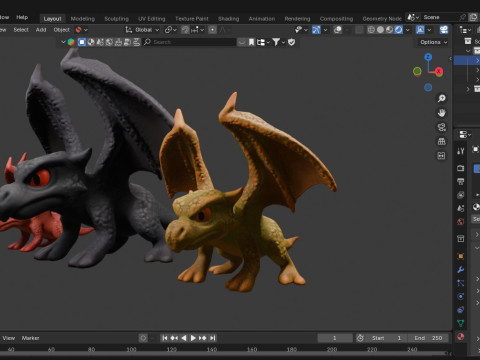Toggle X-ray mode button
The height and width of the screenshot is (360, 480).
coord(359,30)
